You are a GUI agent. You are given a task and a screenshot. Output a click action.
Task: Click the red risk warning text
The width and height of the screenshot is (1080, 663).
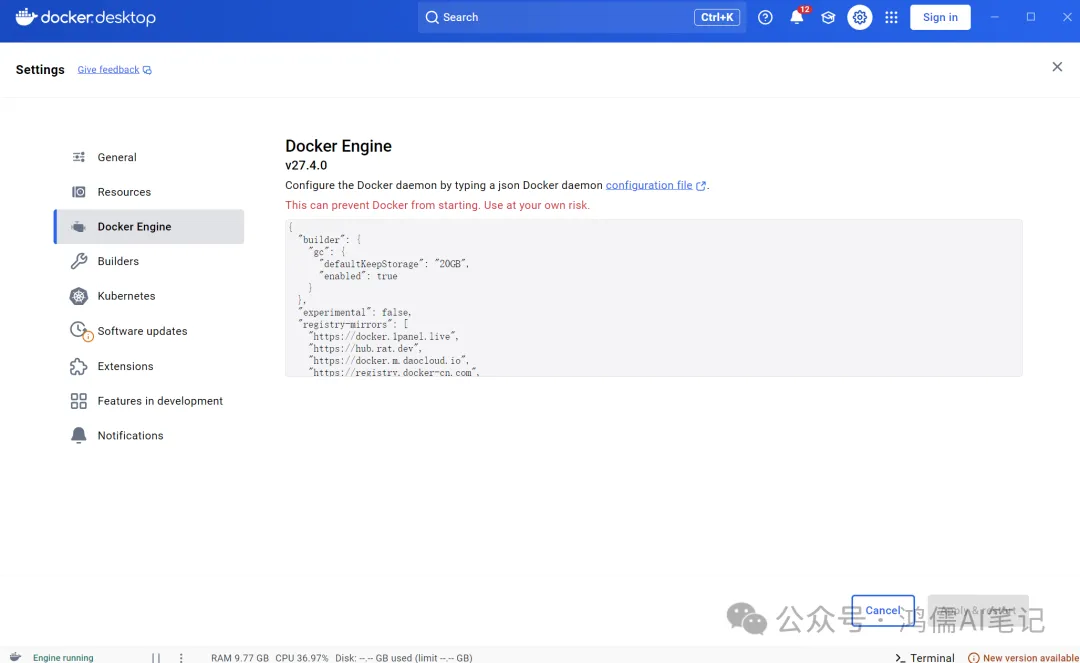[437, 205]
